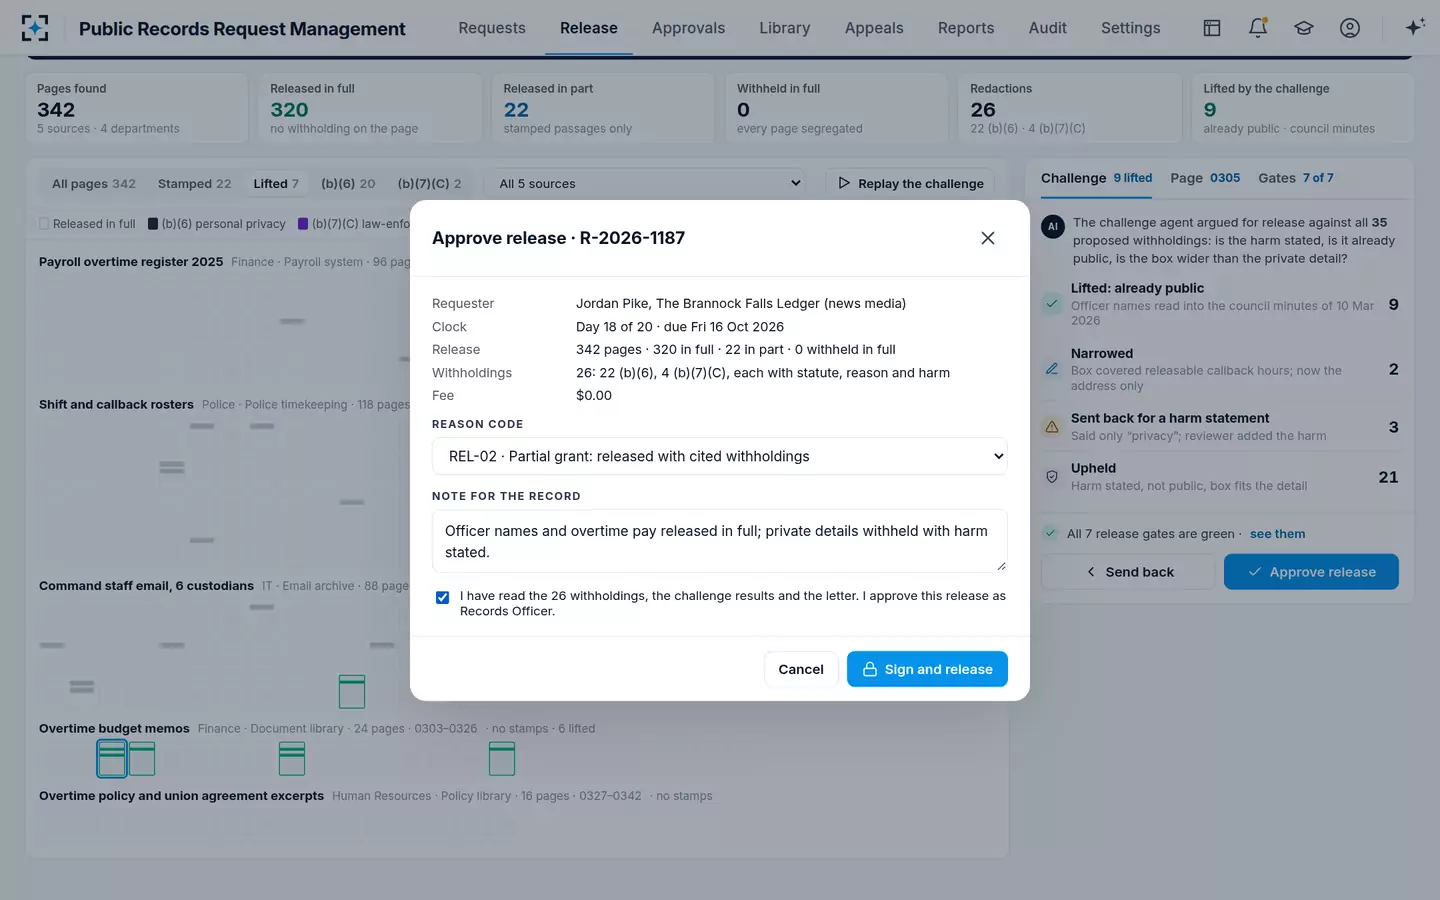Screen dimensions: 1440x900
Task: Click the app logo icon
Action: tap(35, 28)
